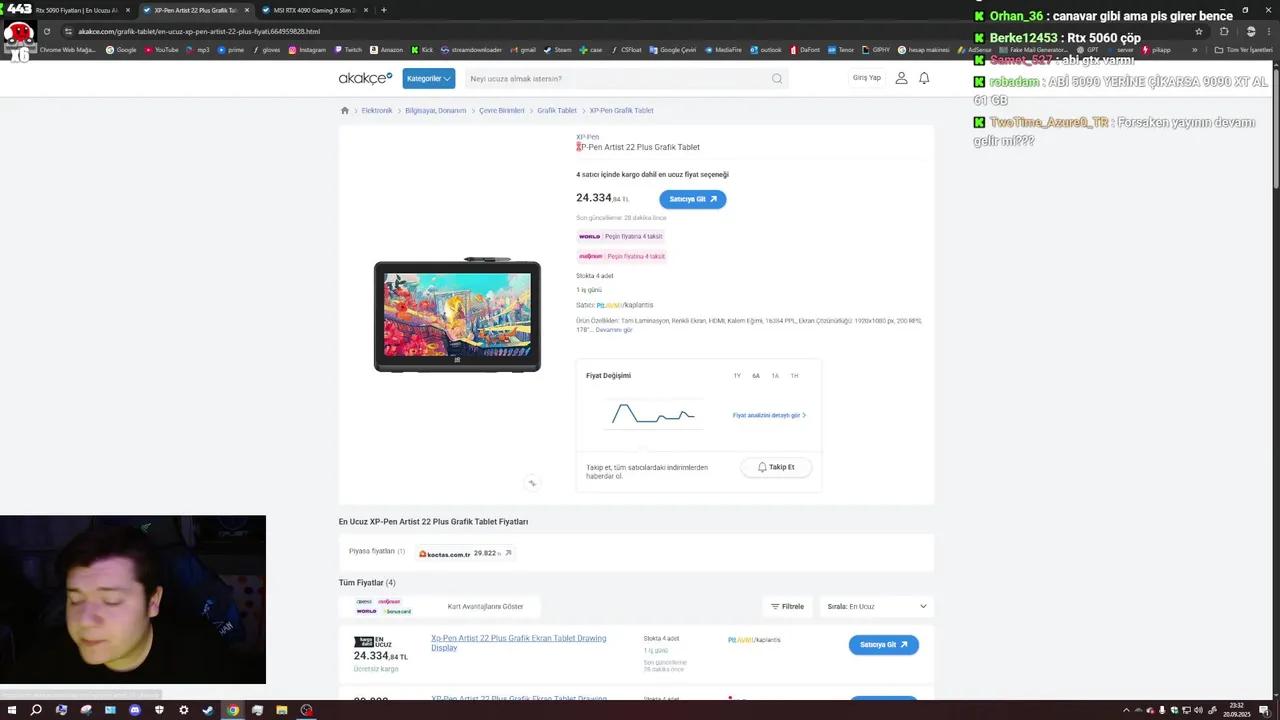This screenshot has width=1280, height=720.
Task: Open the Tüm Yer İşaretleri bookmarks folder
Action: [1244, 49]
